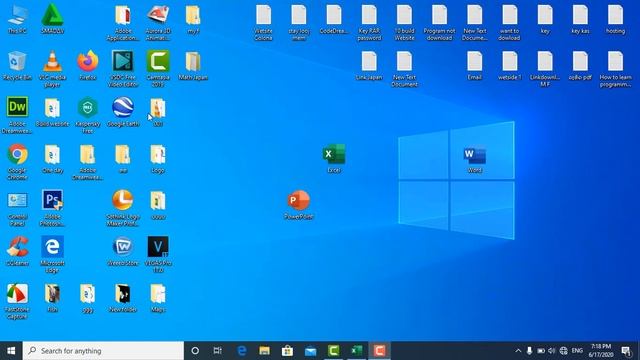Image resolution: width=640 pixels, height=360 pixels.
Task: Open the clock showing 7:18 PM
Action: (x=601, y=351)
